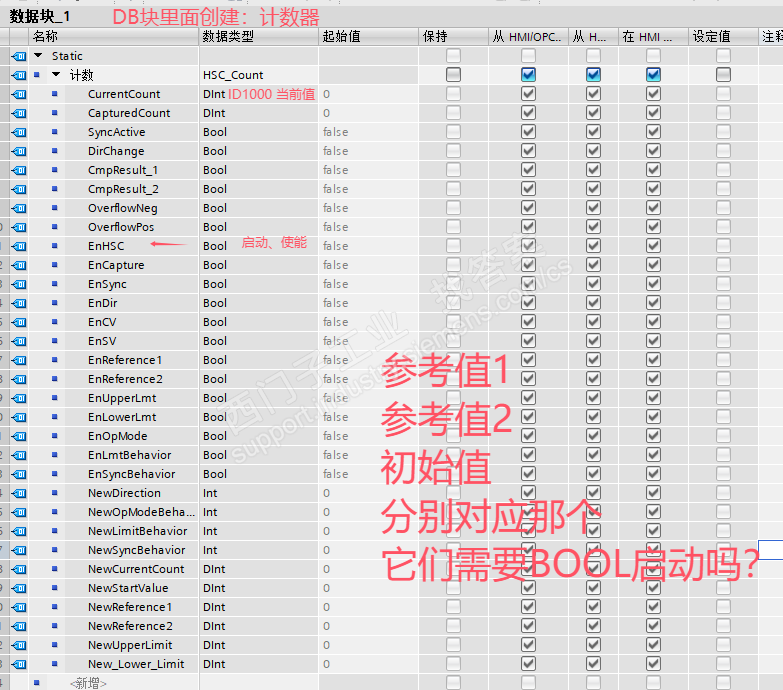Viewport: 783px width, 690px height.
Task: Click the tag icon beside NewReference1
Action: (x=19, y=607)
